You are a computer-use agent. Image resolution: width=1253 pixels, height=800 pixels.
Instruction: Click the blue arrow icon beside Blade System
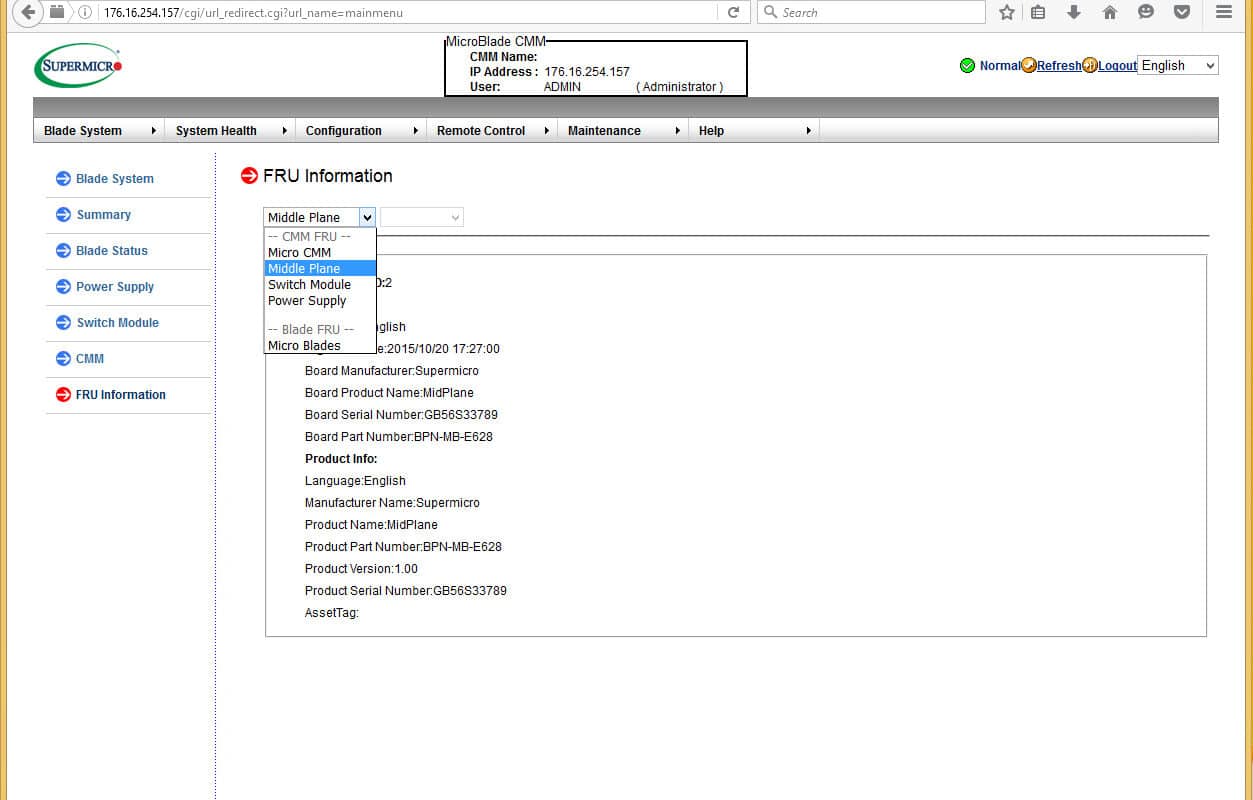click(63, 179)
